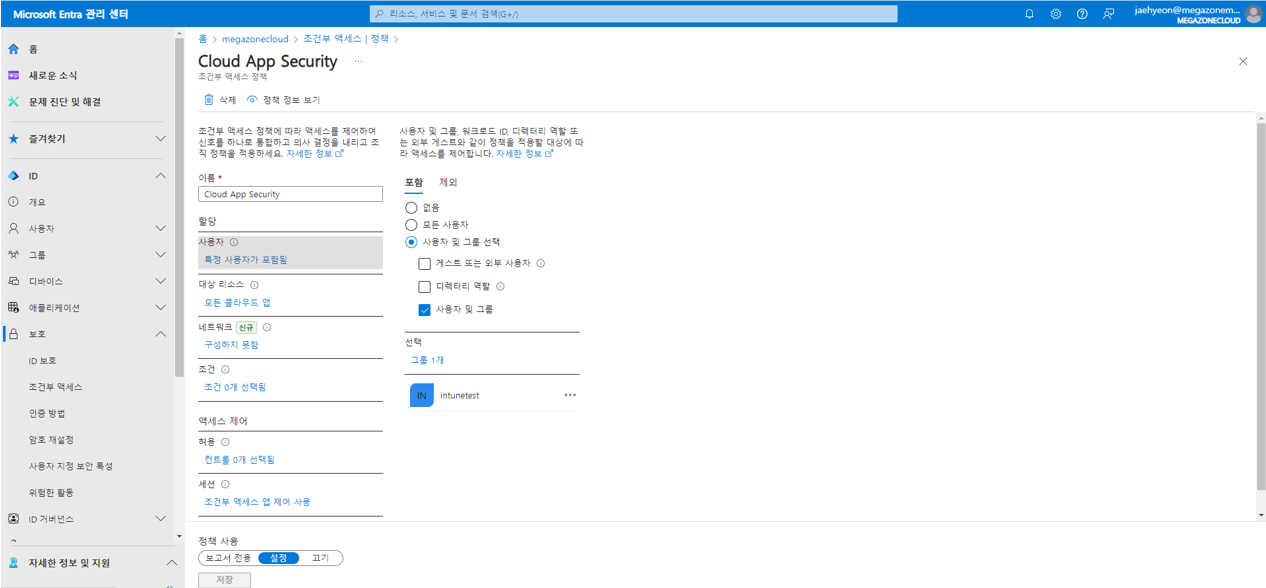Check the 디렉터리 역할 checkbox

pyautogui.click(x=424, y=287)
